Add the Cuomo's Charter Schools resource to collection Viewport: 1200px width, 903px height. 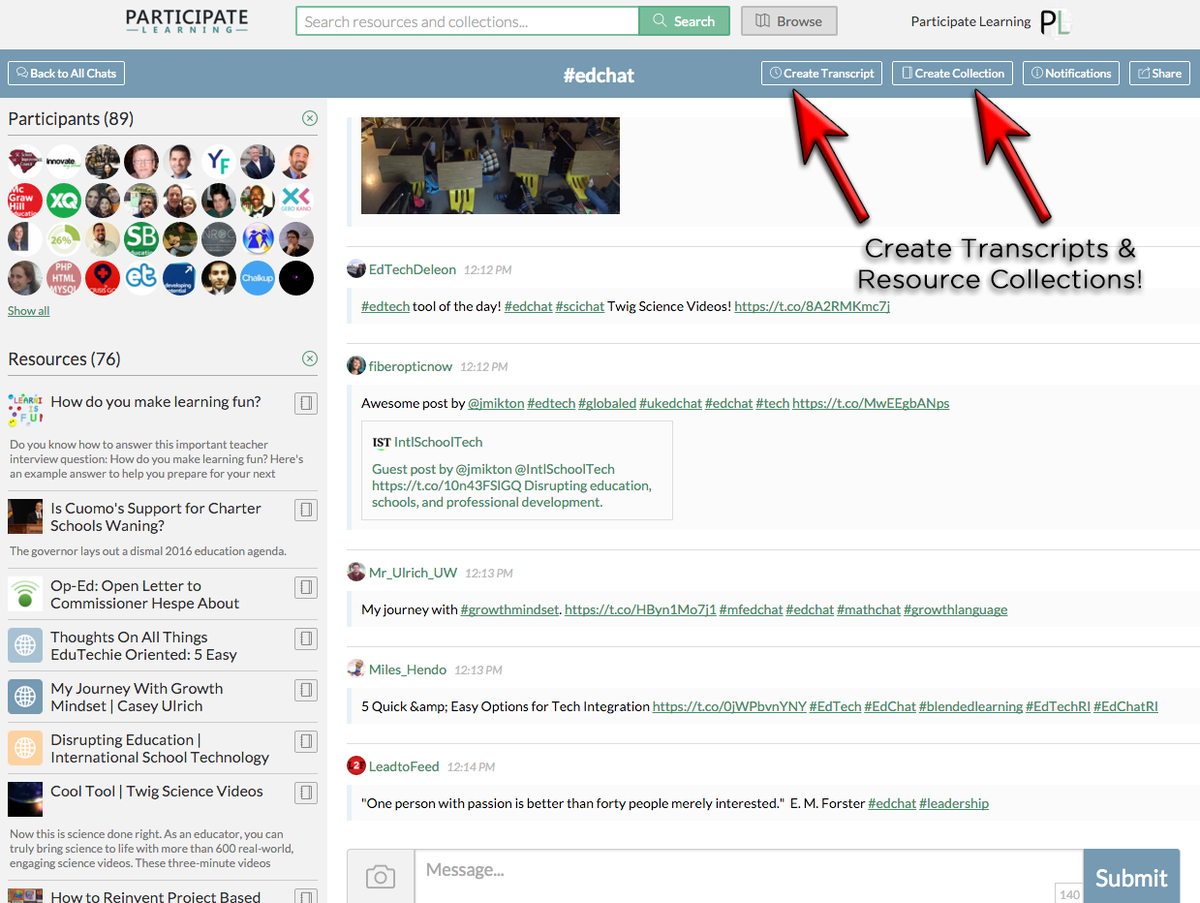pos(306,509)
